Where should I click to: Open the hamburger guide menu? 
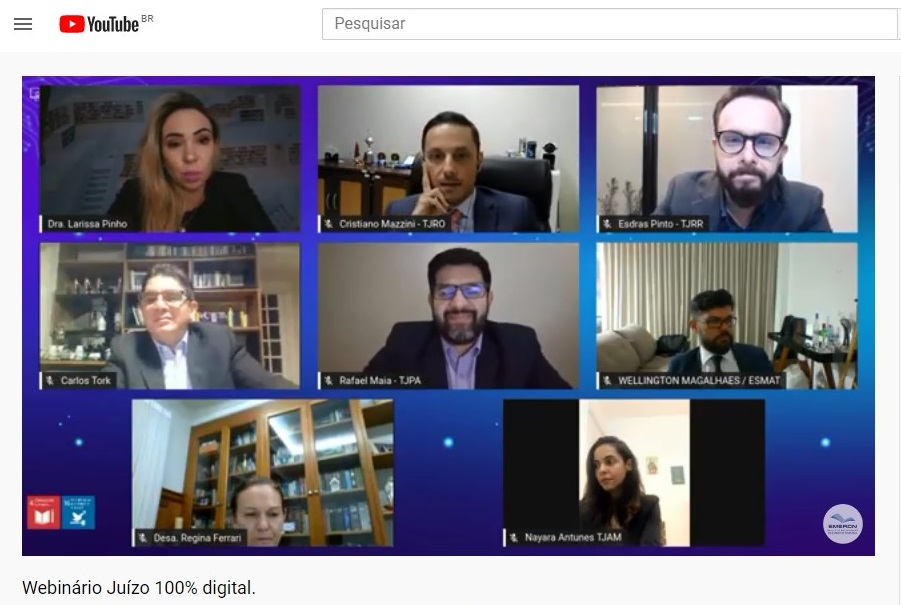tap(23, 24)
